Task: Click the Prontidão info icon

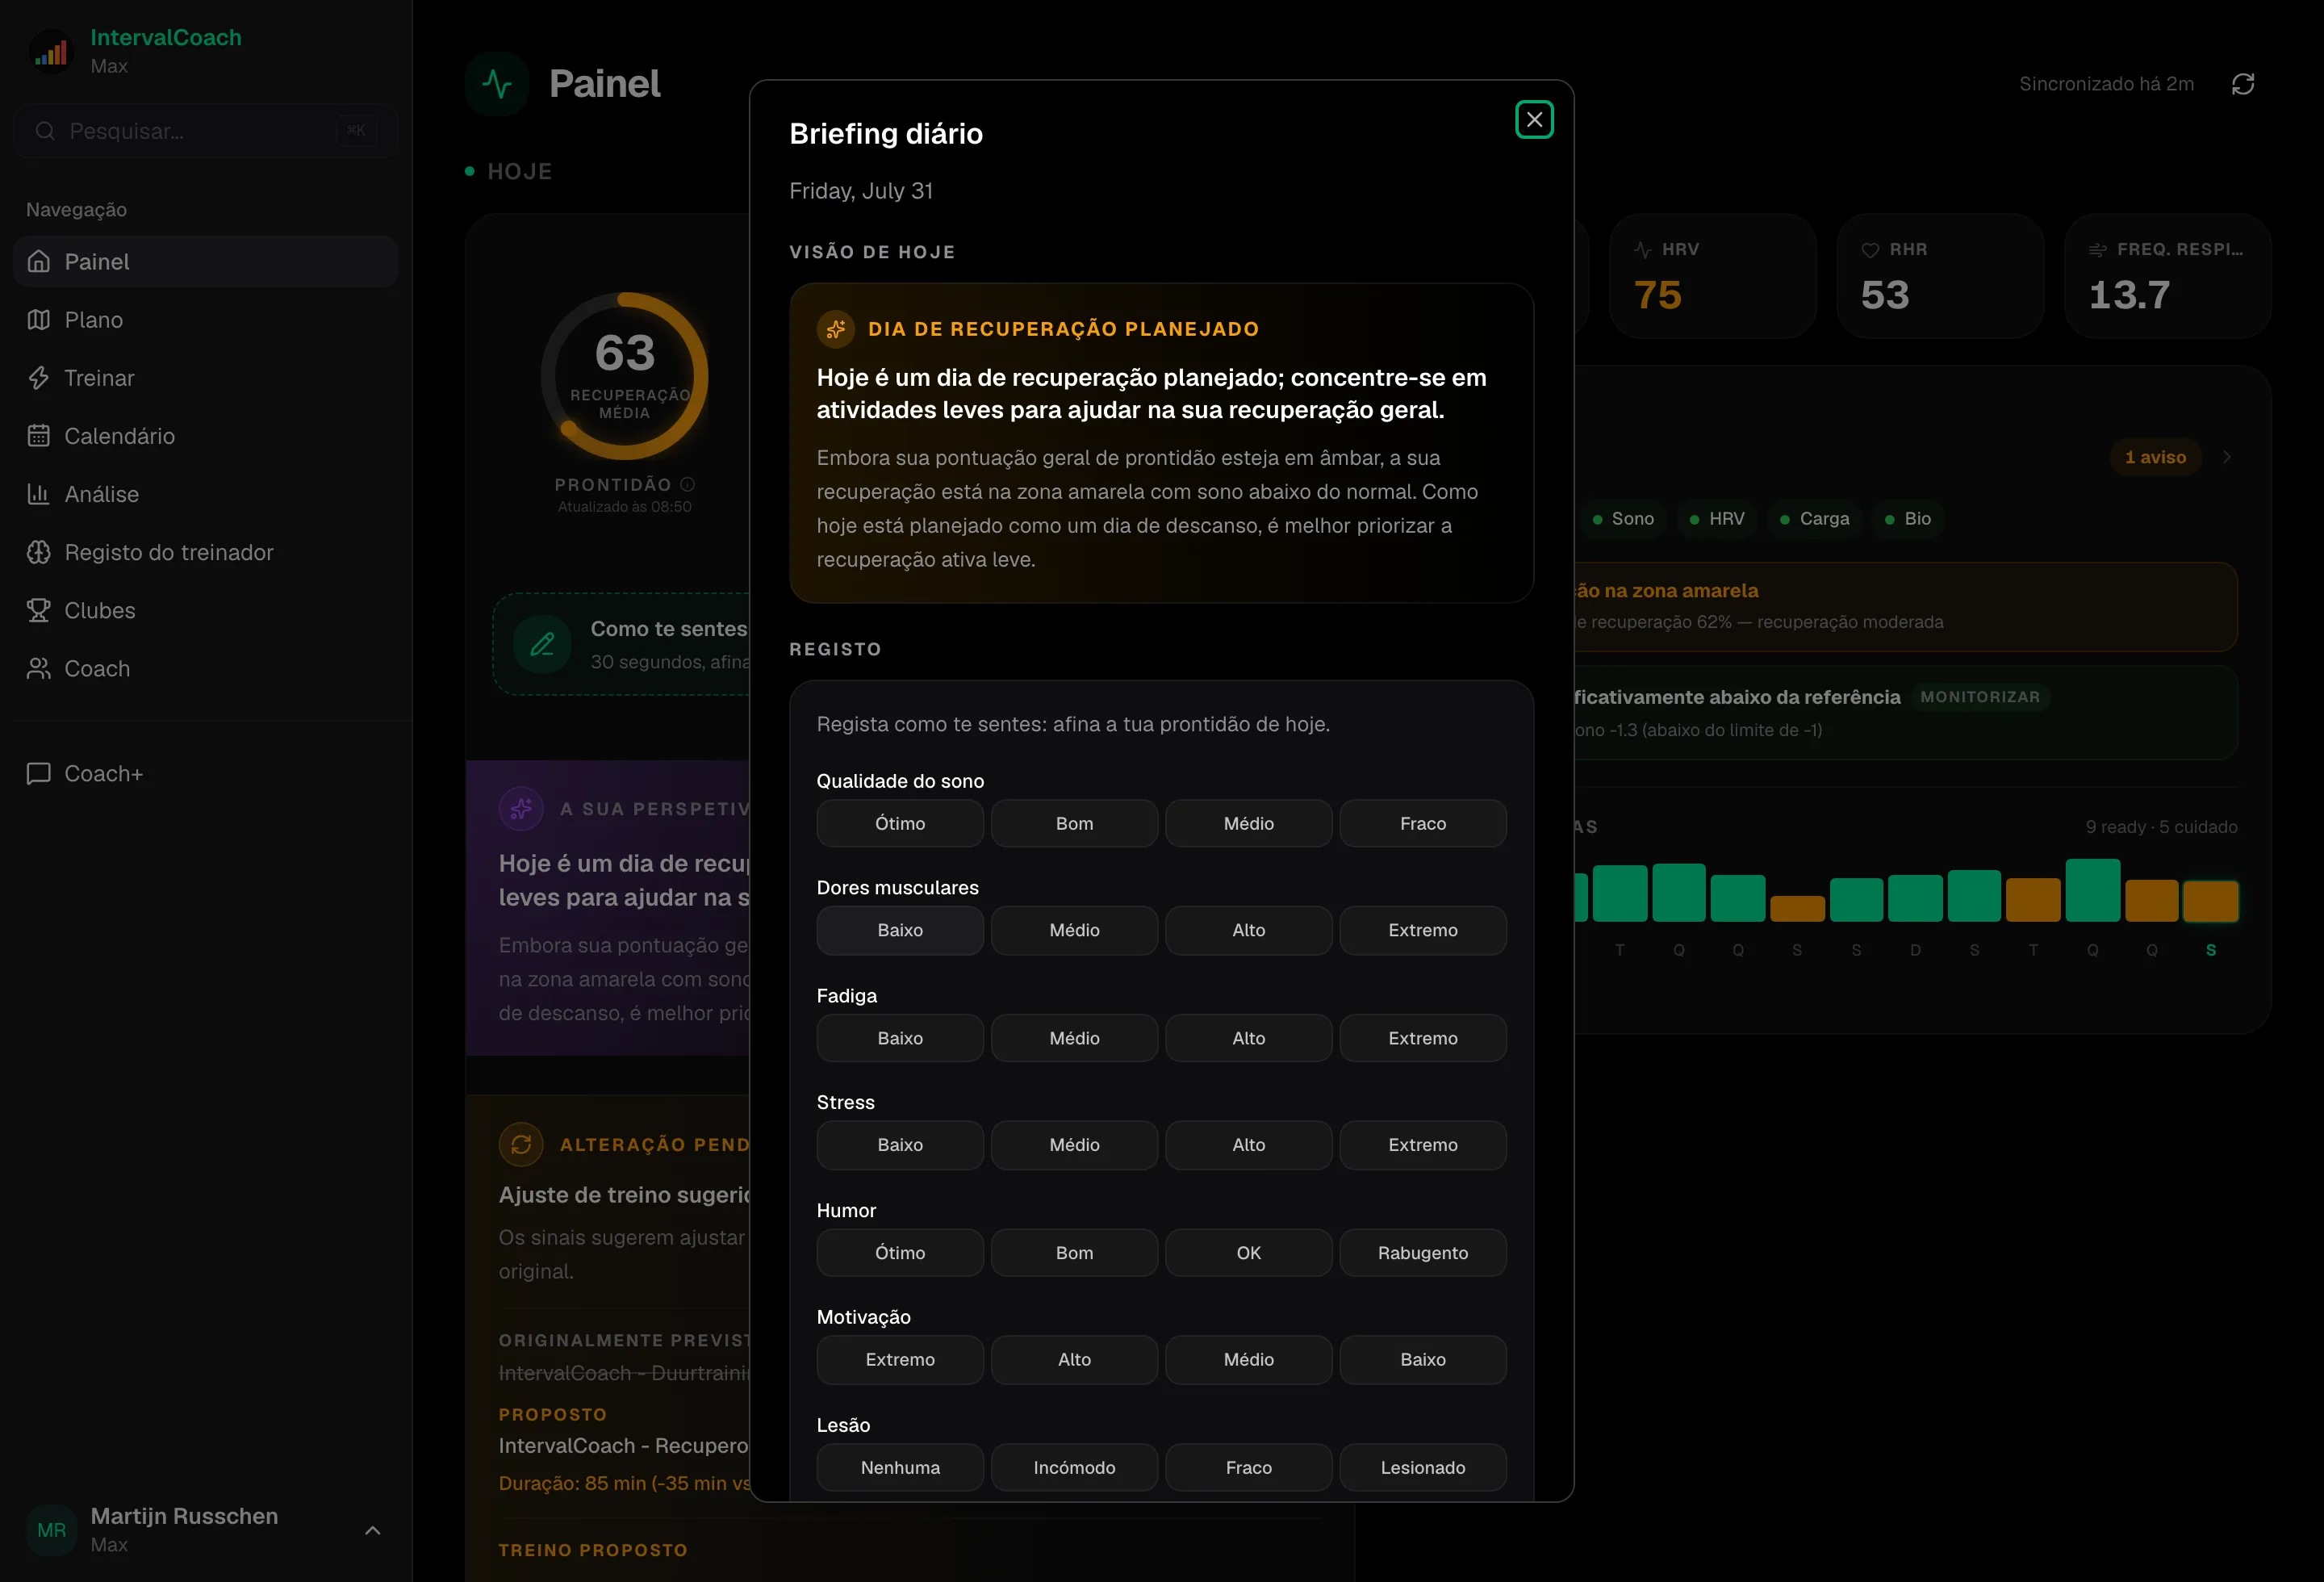Action: click(x=687, y=484)
